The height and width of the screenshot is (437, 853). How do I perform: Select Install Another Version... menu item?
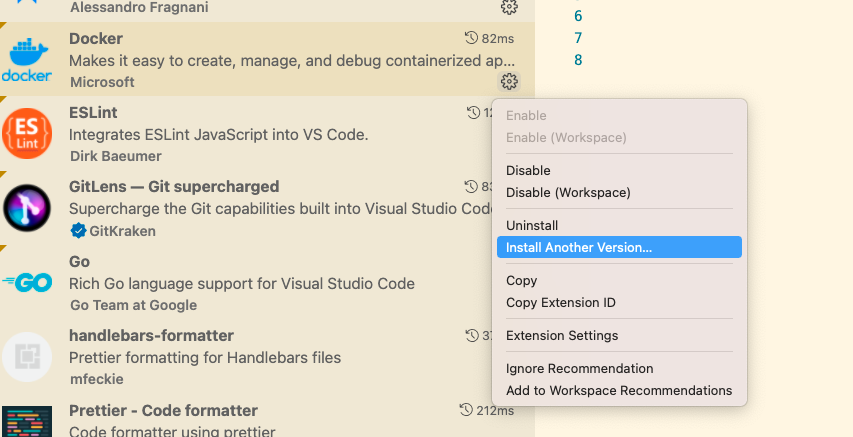coord(619,247)
